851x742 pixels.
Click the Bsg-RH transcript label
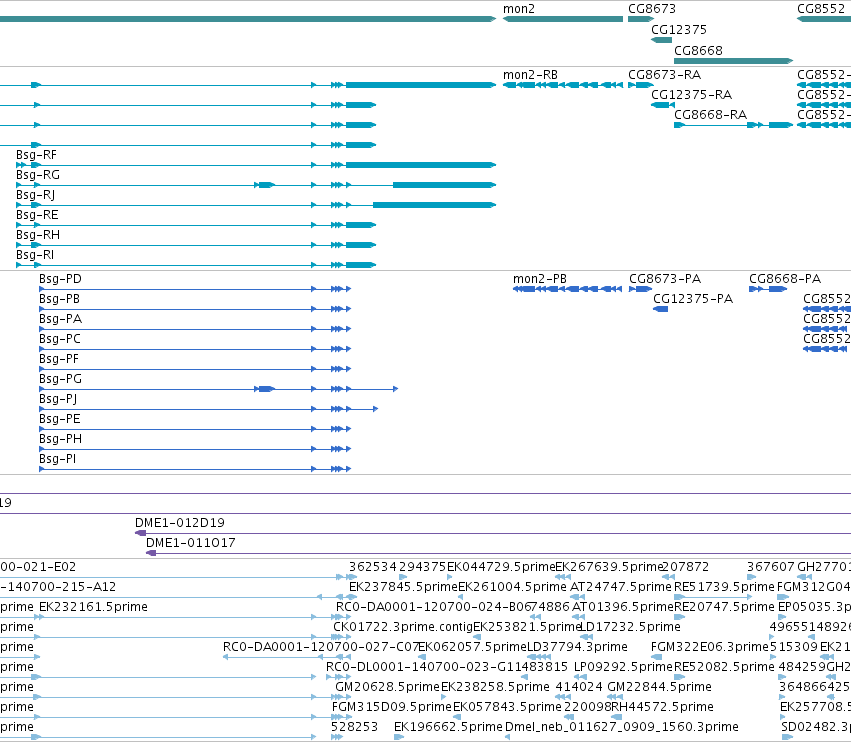pos(38,235)
